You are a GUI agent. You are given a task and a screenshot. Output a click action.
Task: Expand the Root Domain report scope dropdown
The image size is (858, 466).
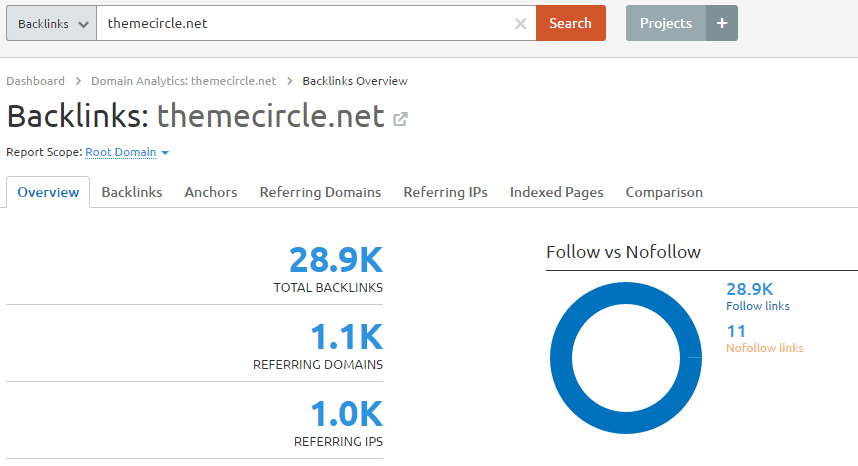tap(127, 153)
